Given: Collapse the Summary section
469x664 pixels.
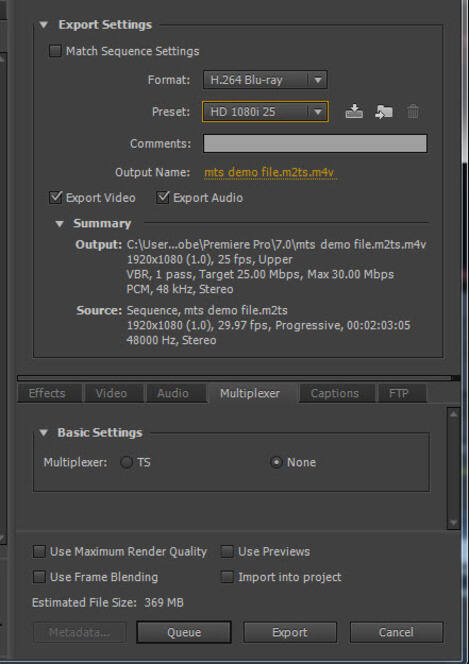Looking at the screenshot, I should coord(60,224).
